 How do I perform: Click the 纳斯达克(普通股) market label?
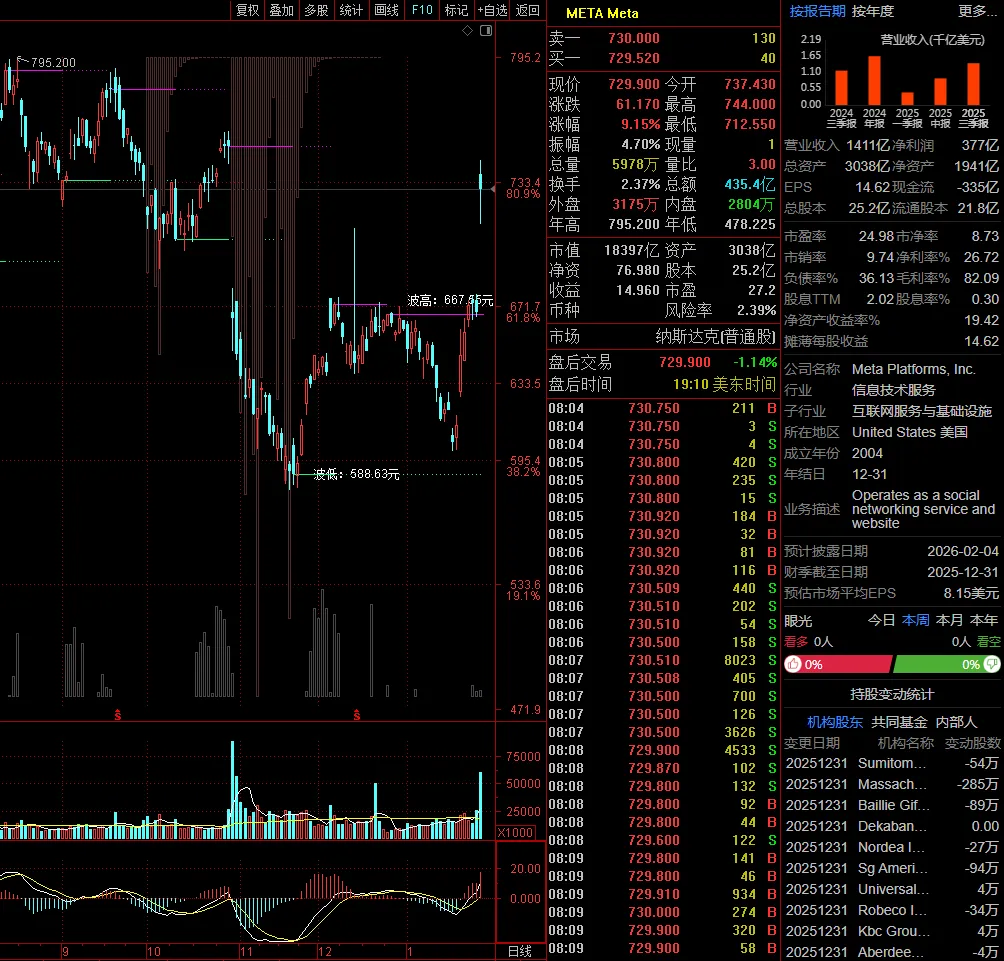[715, 337]
